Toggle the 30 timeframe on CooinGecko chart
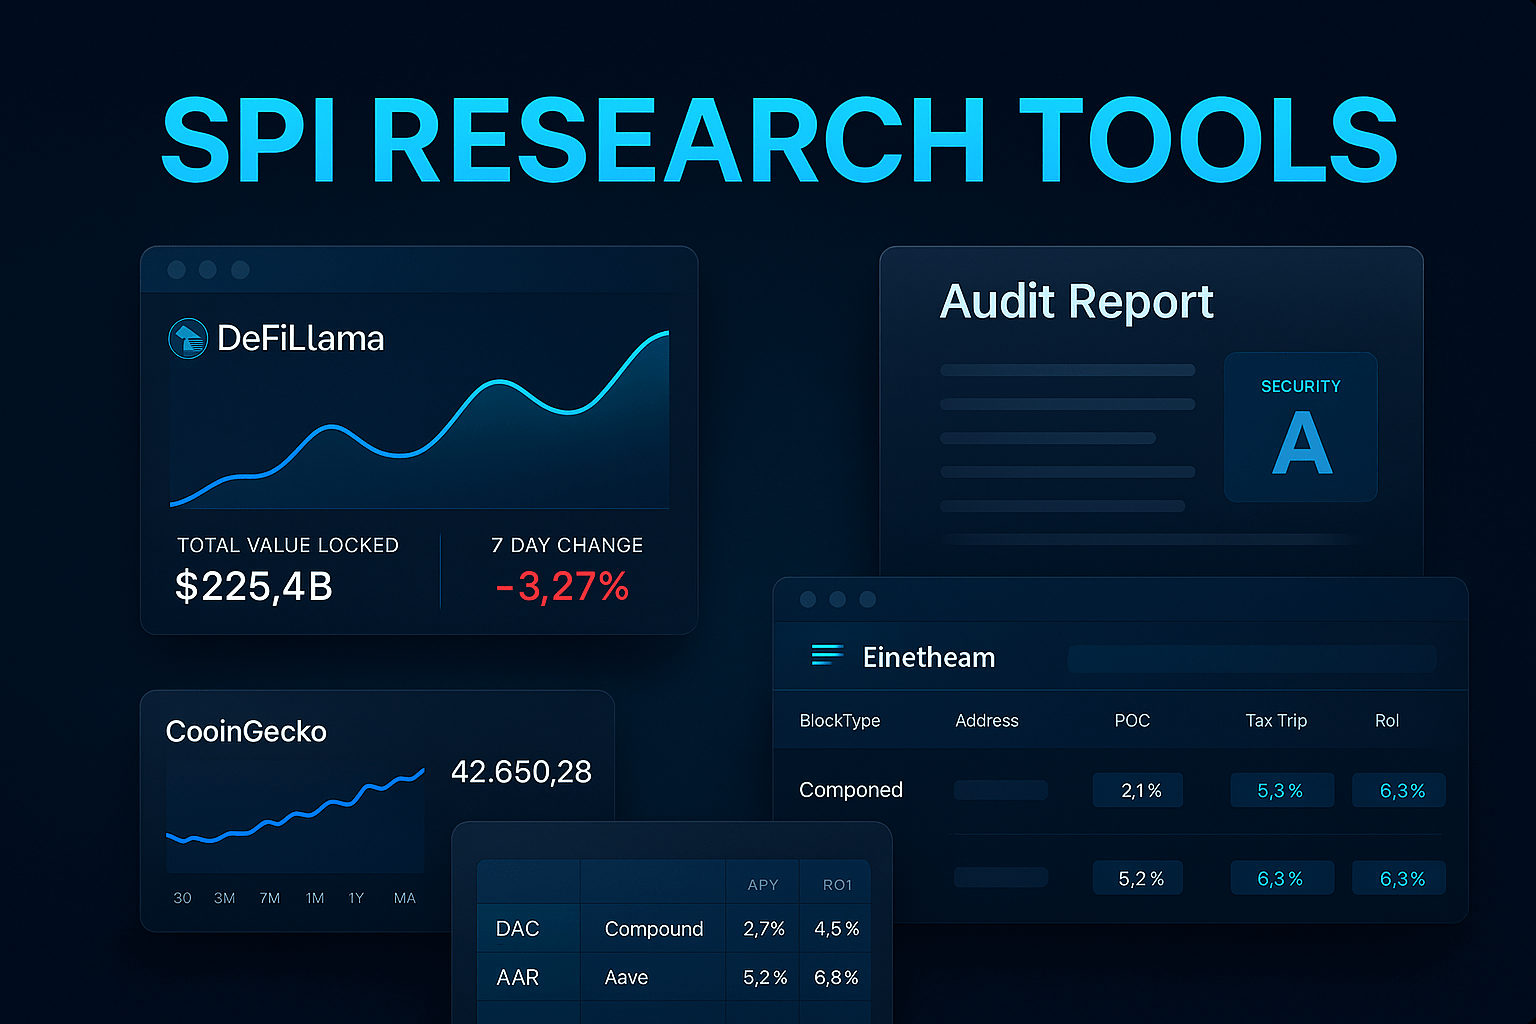 [182, 898]
